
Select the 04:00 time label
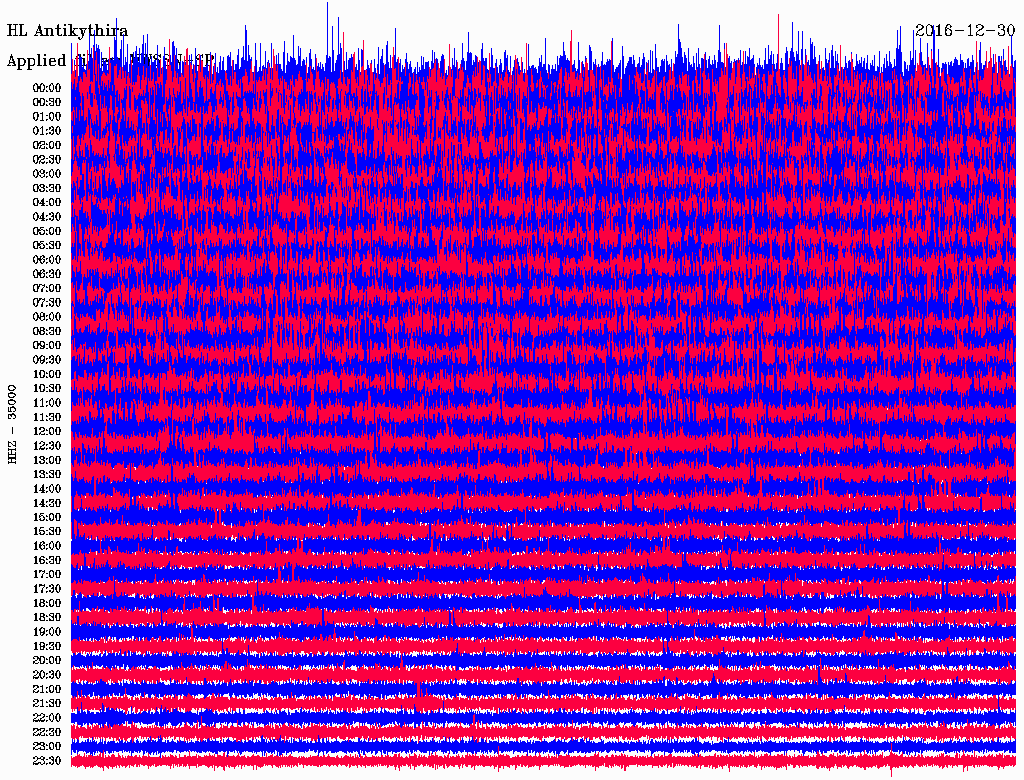click(46, 203)
